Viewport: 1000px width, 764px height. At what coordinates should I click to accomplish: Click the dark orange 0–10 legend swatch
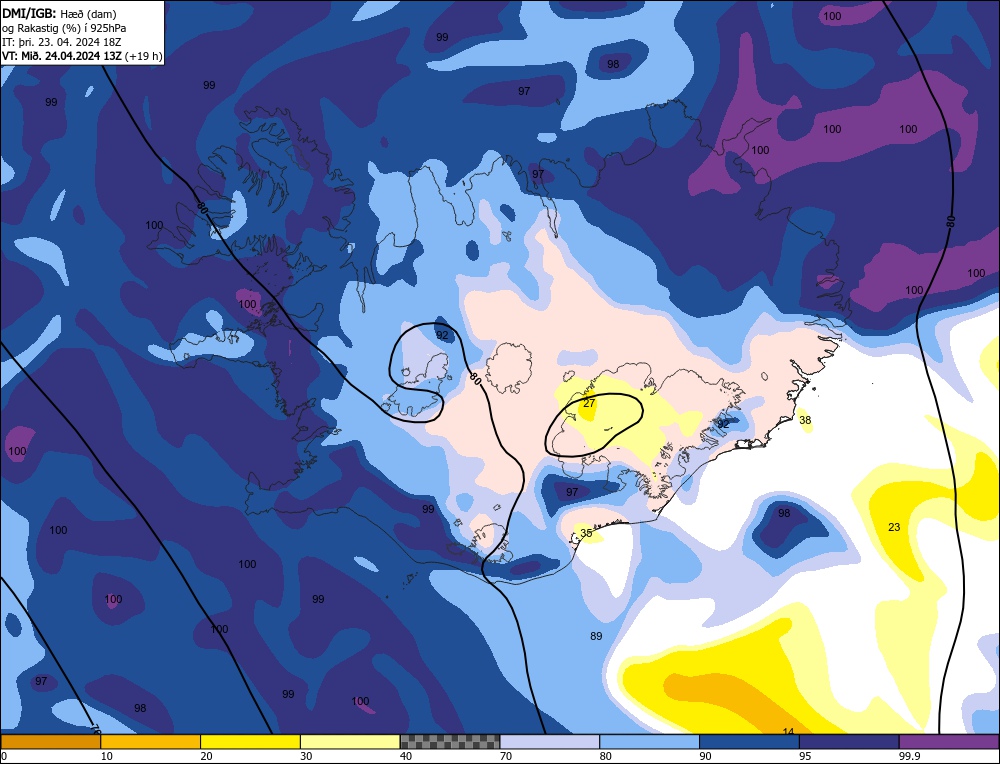(50, 742)
